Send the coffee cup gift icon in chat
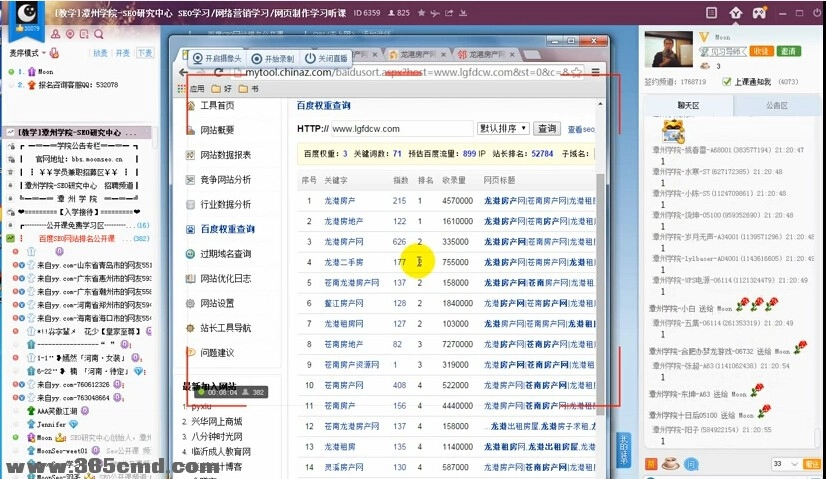This screenshot has width=826, height=479. [x=670, y=463]
